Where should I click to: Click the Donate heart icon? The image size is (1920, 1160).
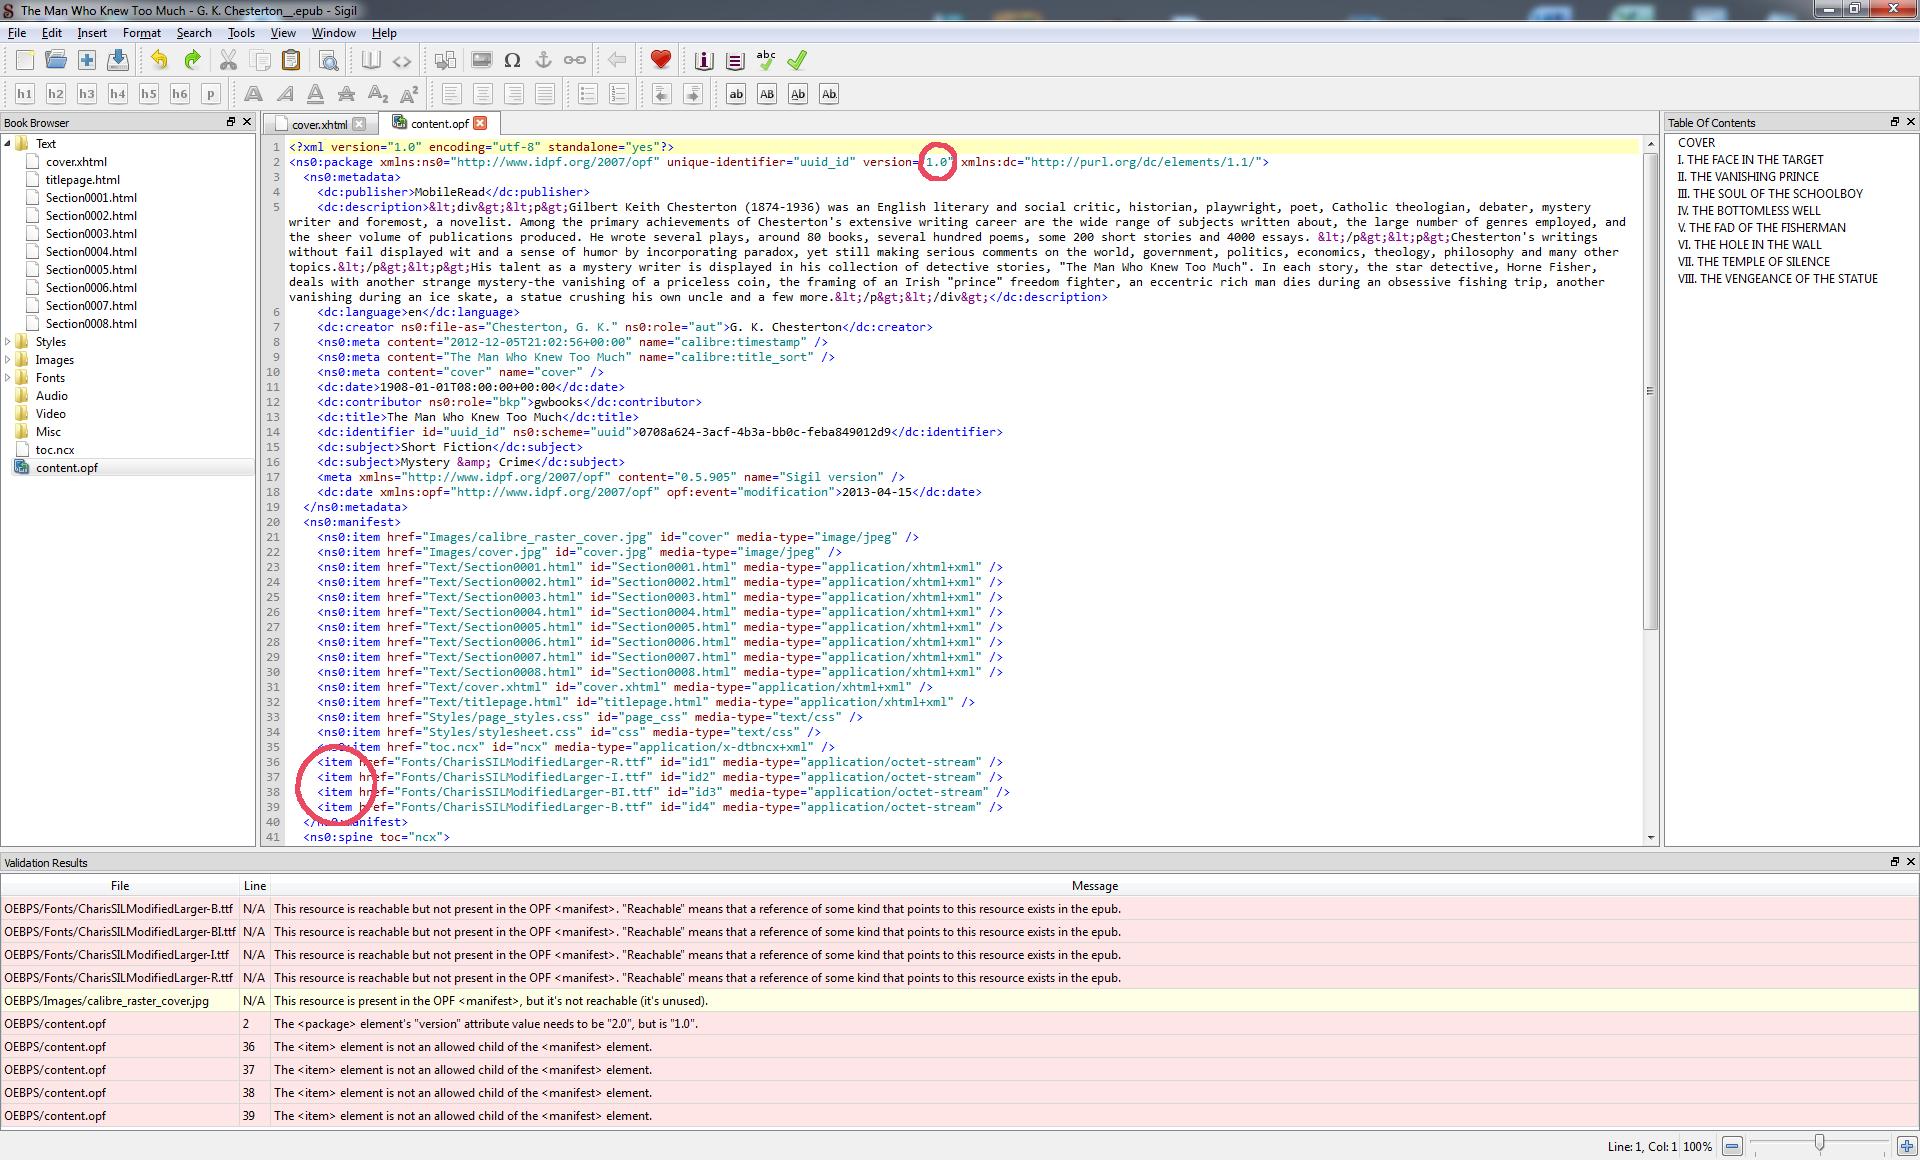660,61
